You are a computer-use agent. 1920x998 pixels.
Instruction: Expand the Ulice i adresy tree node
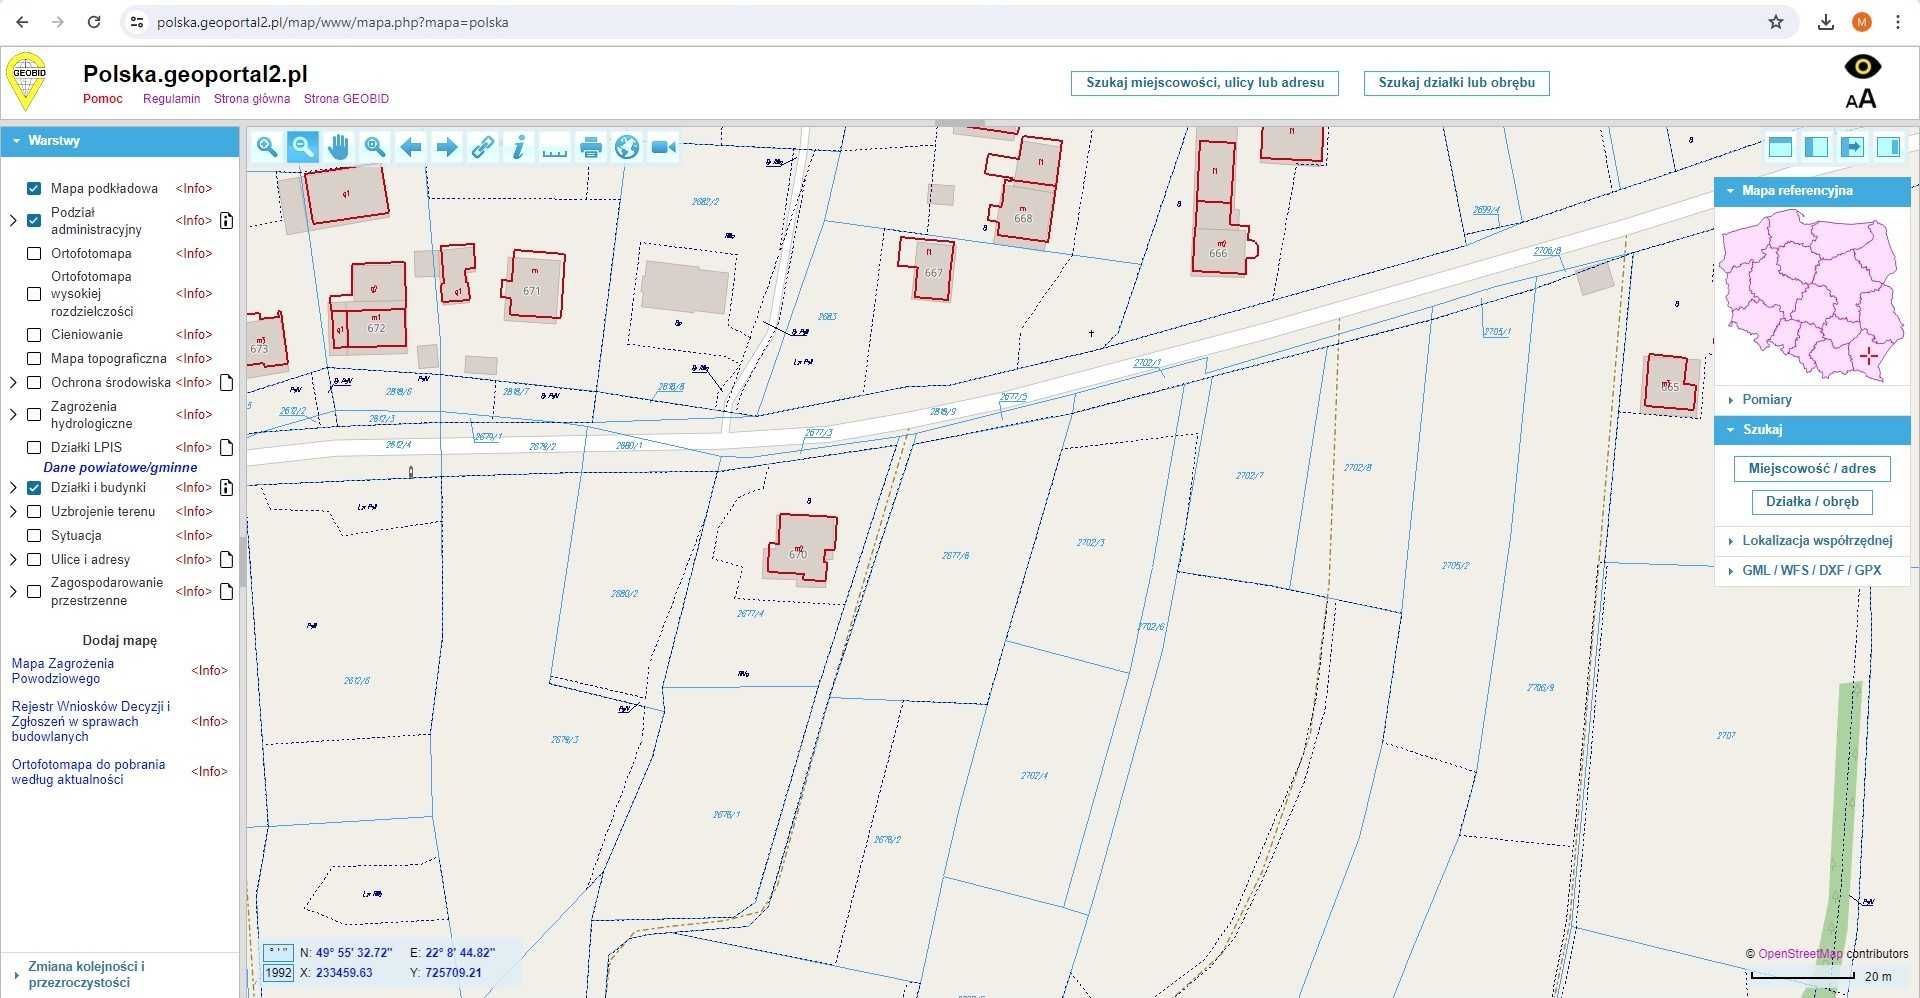tap(13, 560)
